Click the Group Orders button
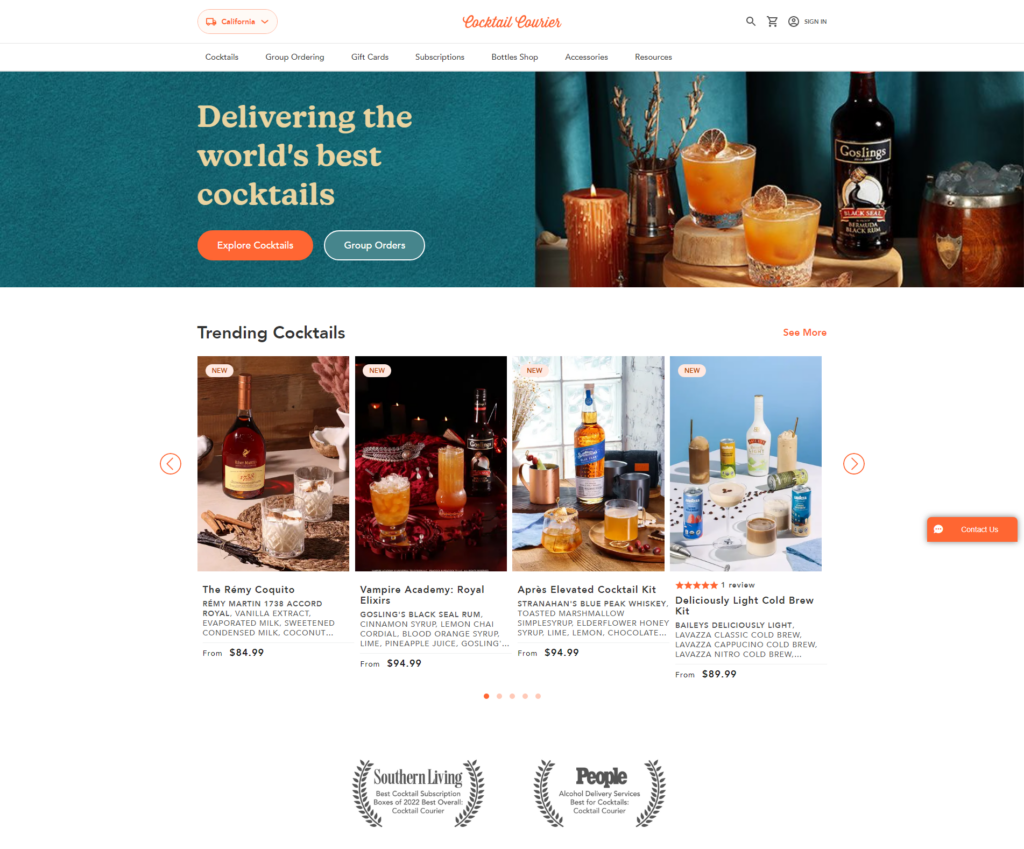 tap(374, 245)
